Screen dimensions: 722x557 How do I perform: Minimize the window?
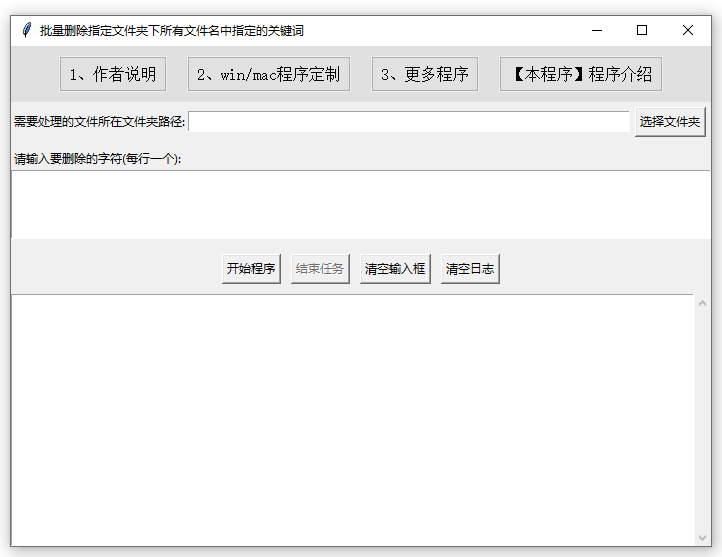click(x=597, y=30)
